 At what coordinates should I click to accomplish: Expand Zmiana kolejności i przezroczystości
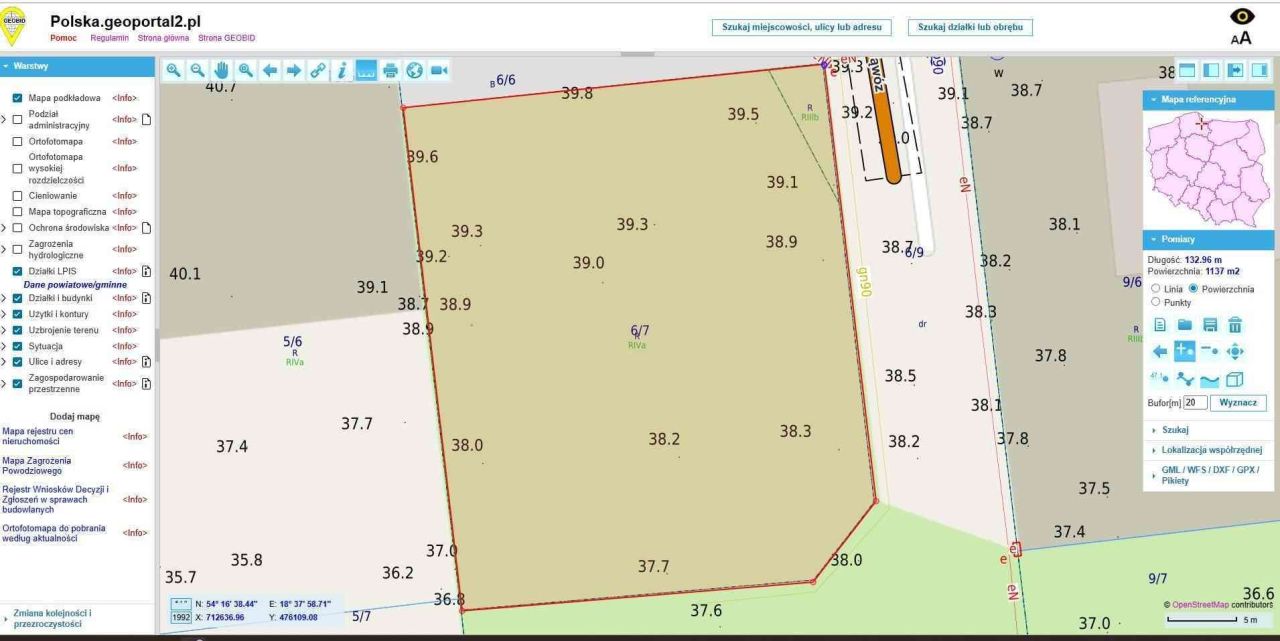(x=78, y=618)
